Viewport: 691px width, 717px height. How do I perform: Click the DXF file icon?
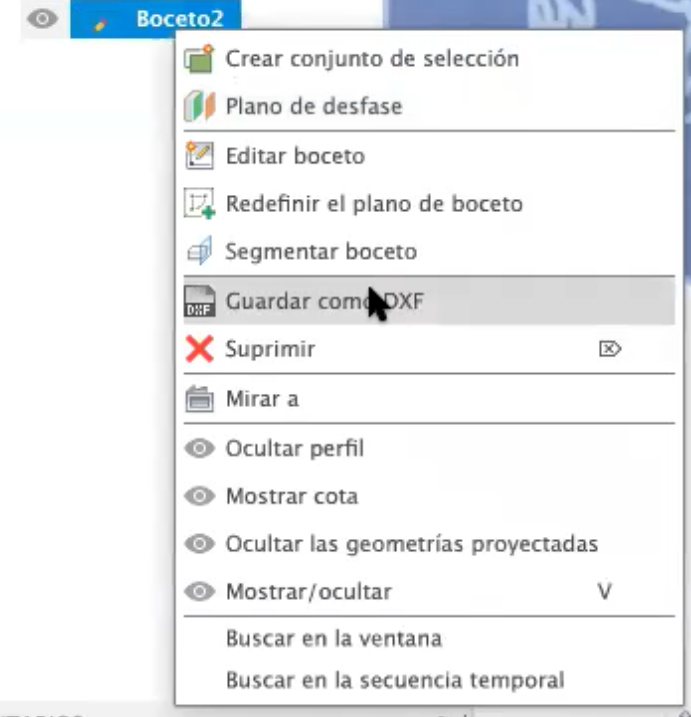pos(200,301)
